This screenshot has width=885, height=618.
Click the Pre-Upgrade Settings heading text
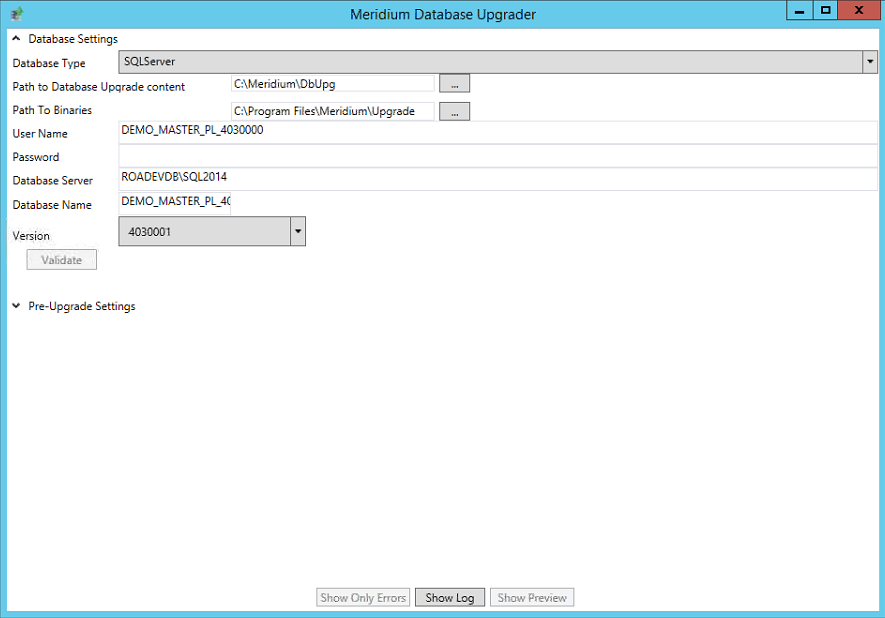pyautogui.click(x=82, y=306)
